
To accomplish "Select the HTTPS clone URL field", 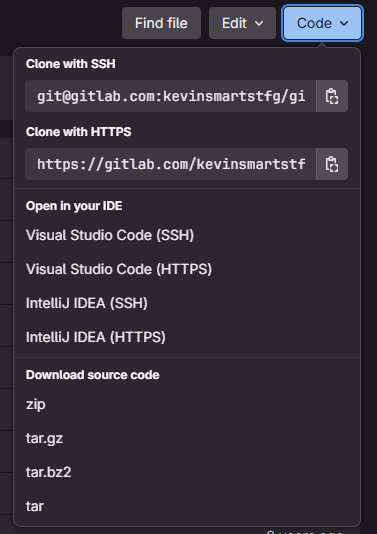I will point(171,164).
